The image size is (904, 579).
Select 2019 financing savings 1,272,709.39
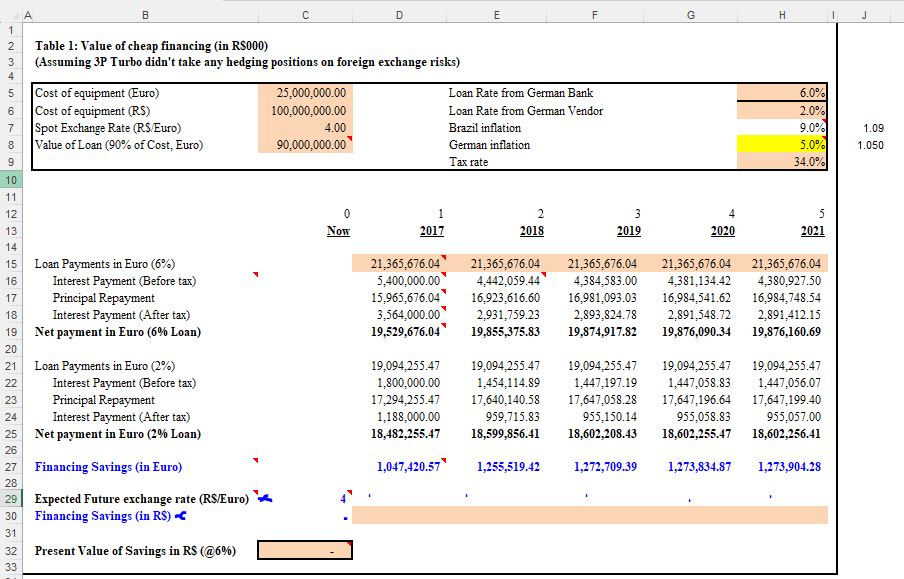point(594,467)
